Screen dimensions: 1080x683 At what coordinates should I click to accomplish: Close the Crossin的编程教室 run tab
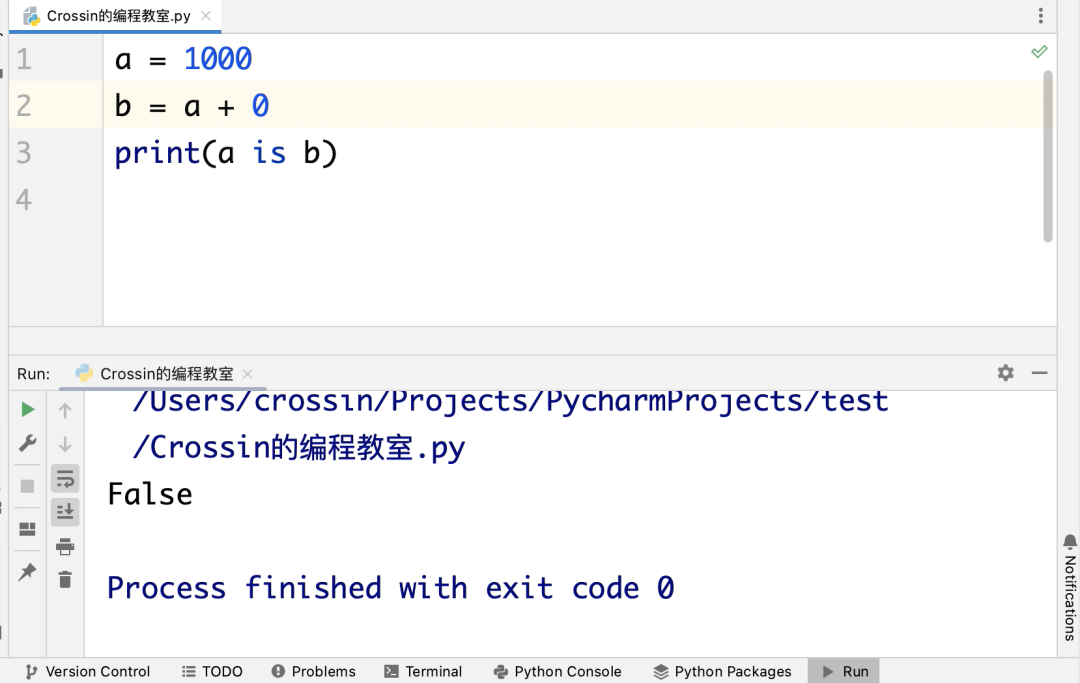tap(248, 374)
